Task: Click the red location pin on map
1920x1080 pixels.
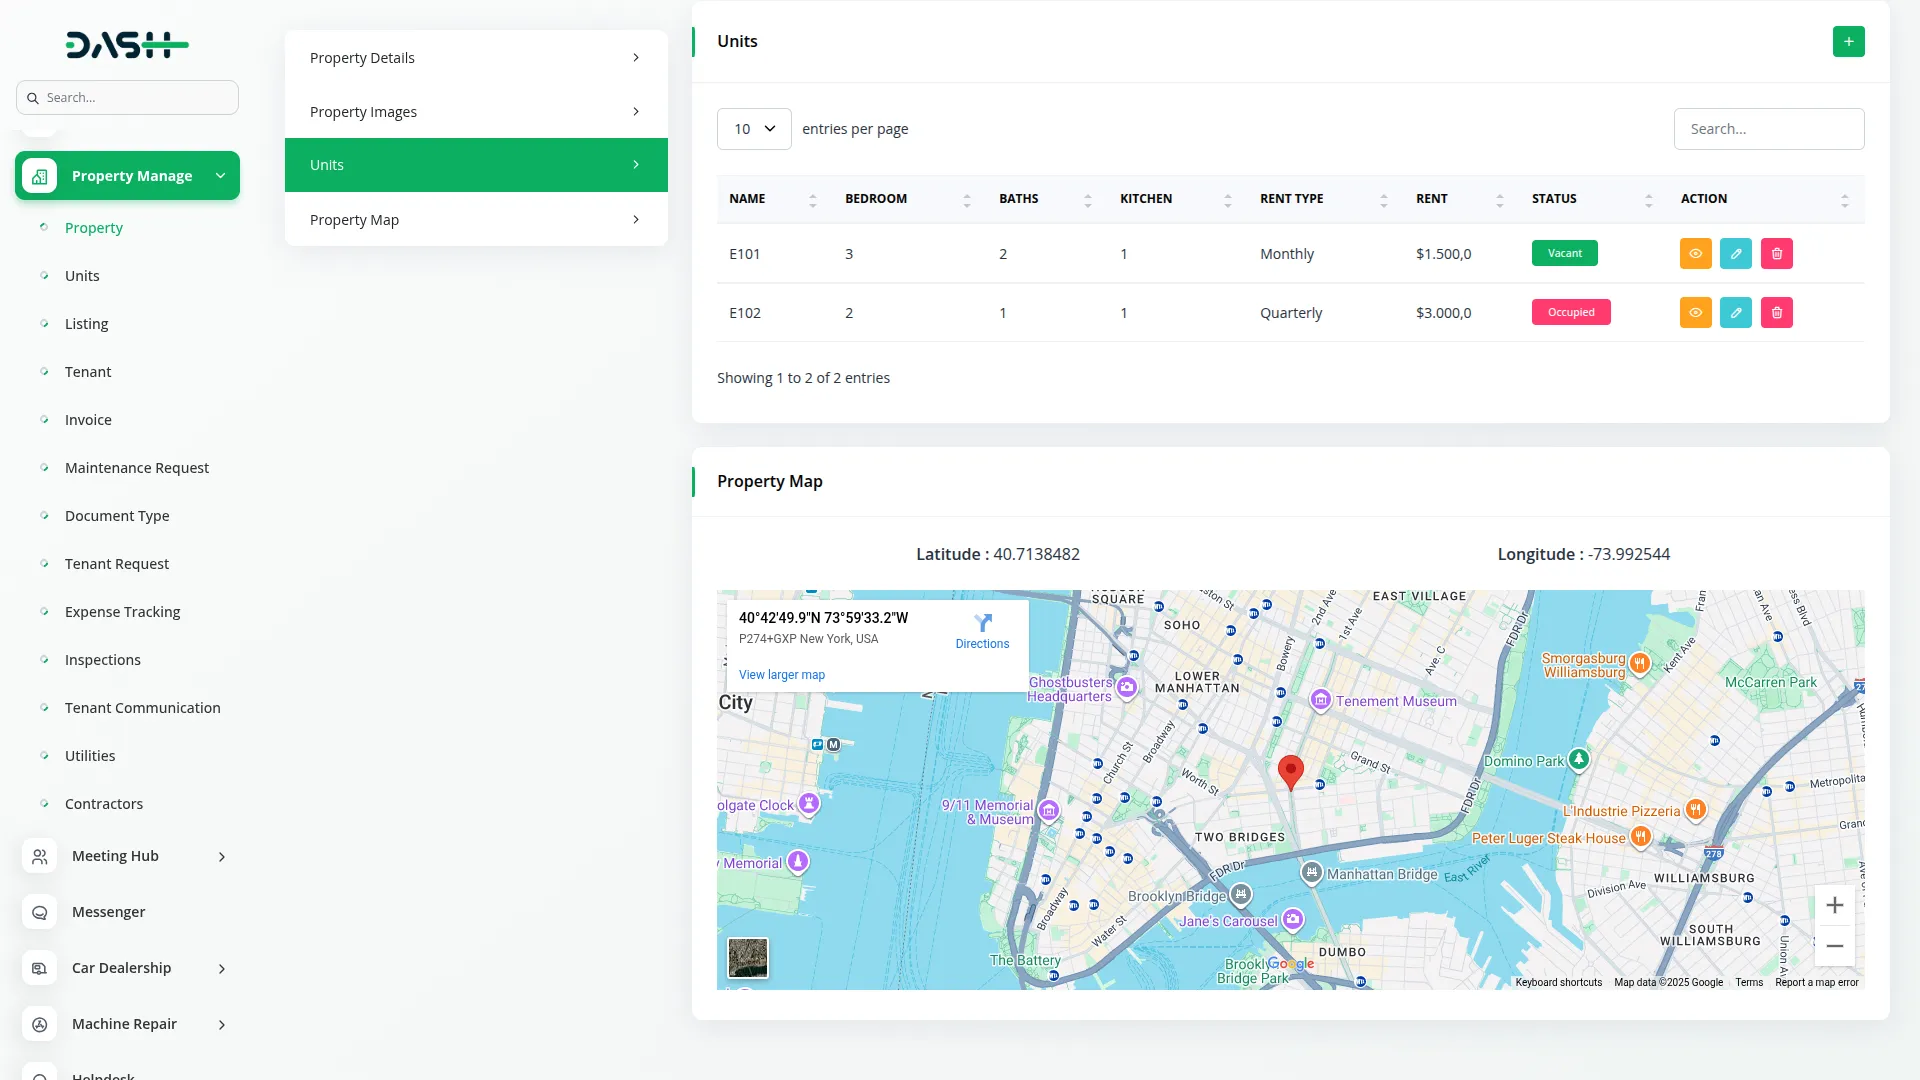Action: [1291, 771]
